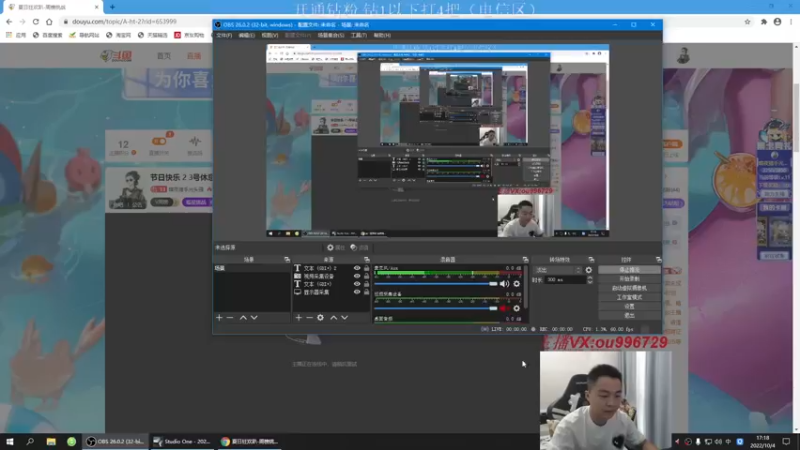Pop out the Sources dock icon
This screenshot has height=450, width=800.
(366, 260)
